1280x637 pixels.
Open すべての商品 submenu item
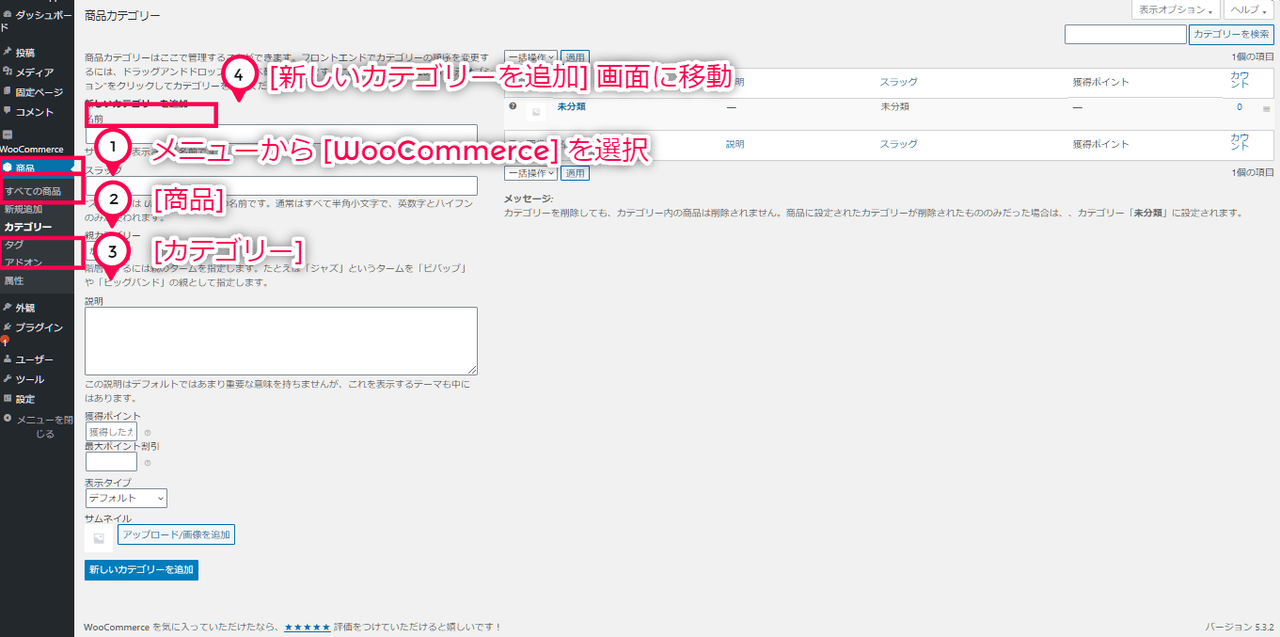tap(33, 191)
